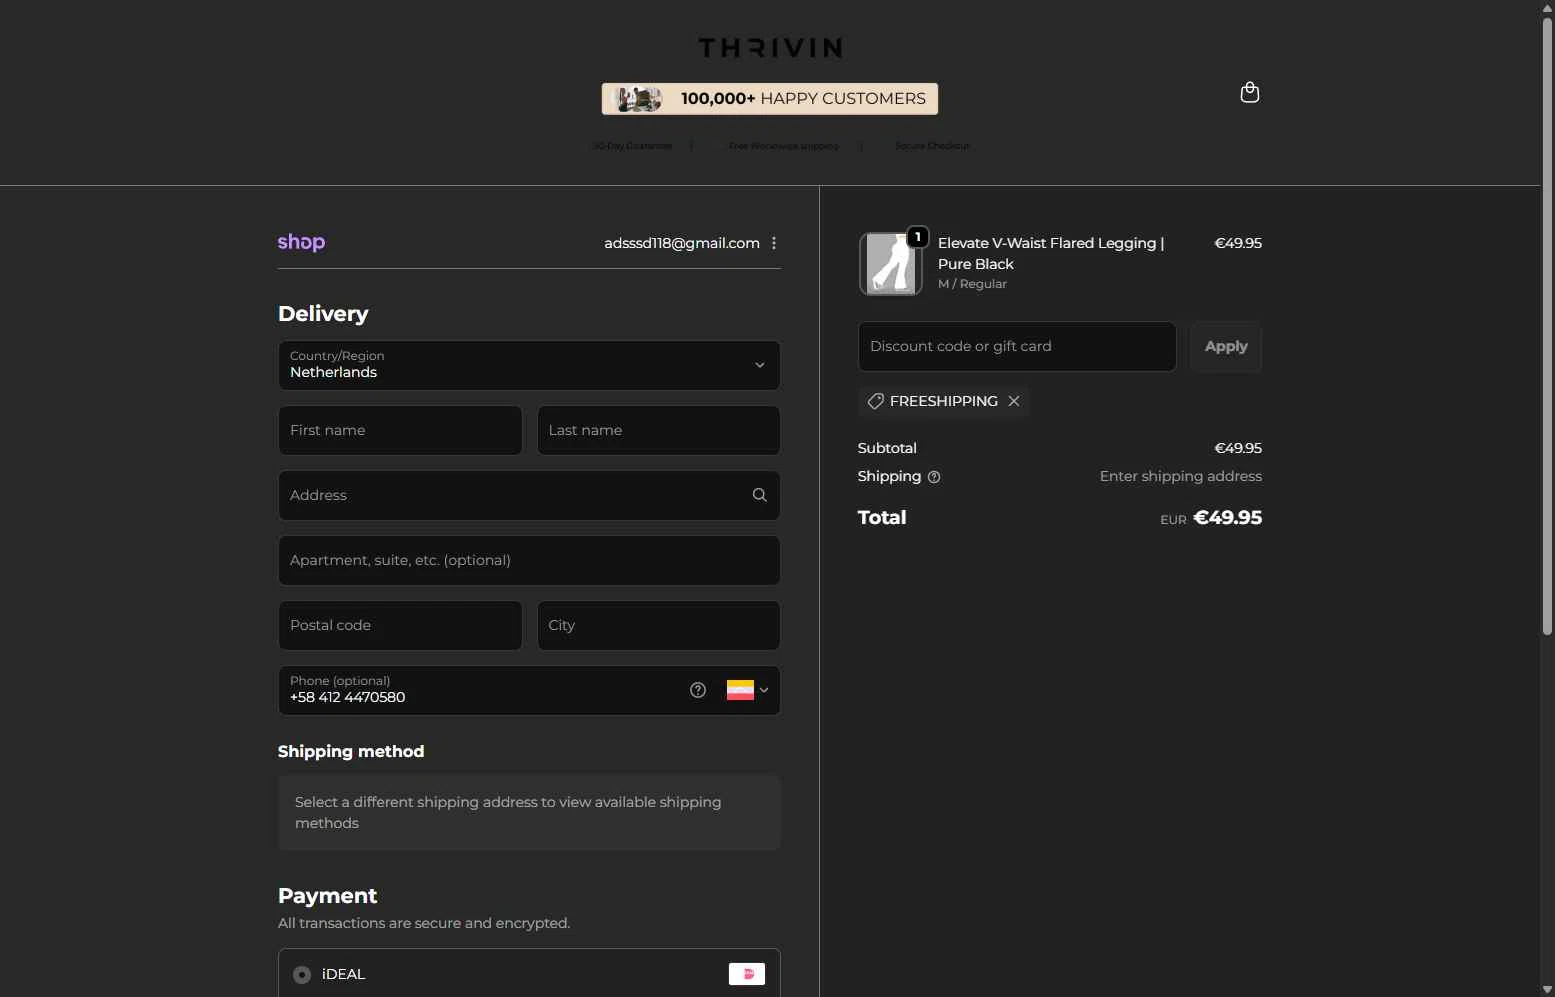Click the iDEAL payment logo
The image size is (1555, 997).
[747, 974]
